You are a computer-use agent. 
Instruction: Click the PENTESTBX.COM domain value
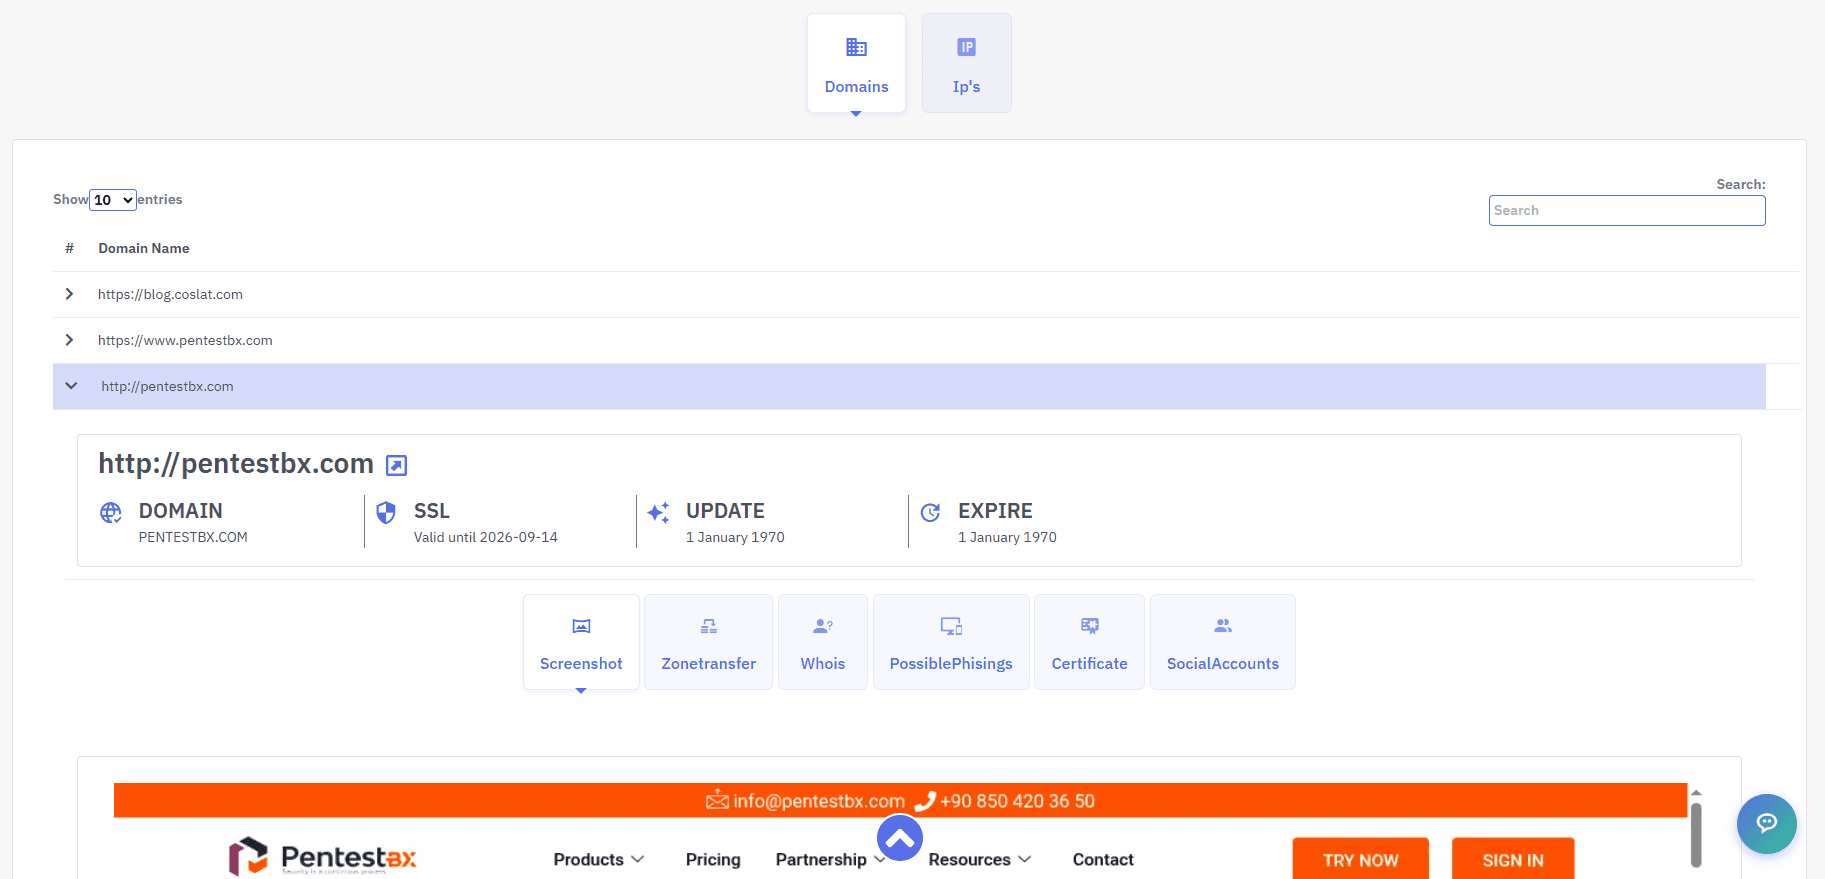[x=193, y=537]
